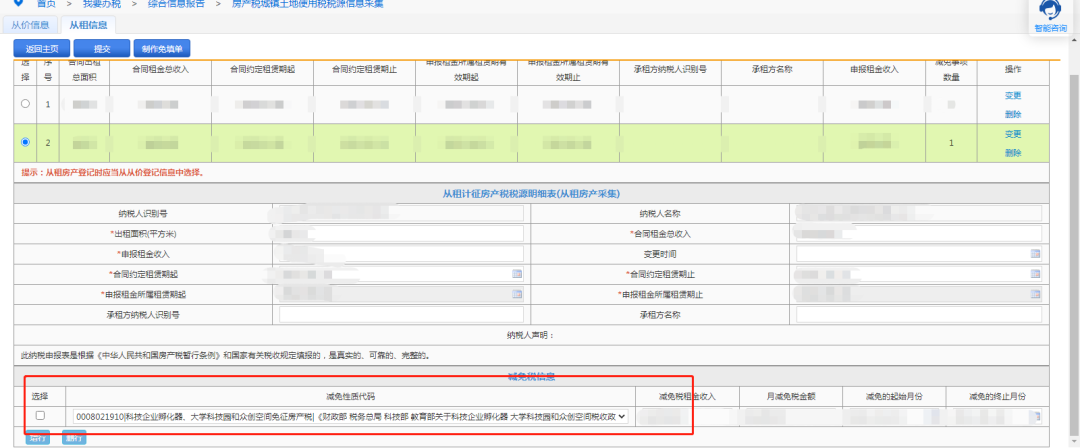Tick the 减免税信息 row checkbox
The image size is (1080, 448).
point(40,416)
